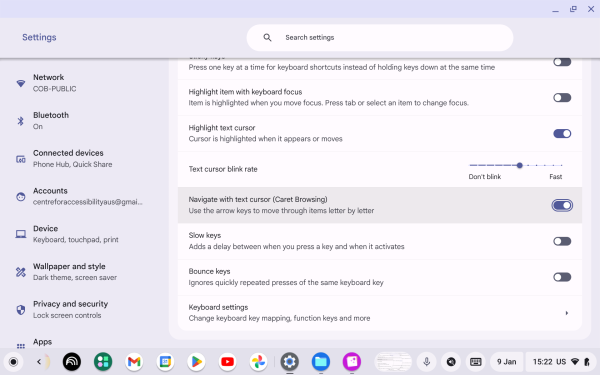
Task: Click the 'Text cursor blink rate' label
Action: (x=223, y=169)
